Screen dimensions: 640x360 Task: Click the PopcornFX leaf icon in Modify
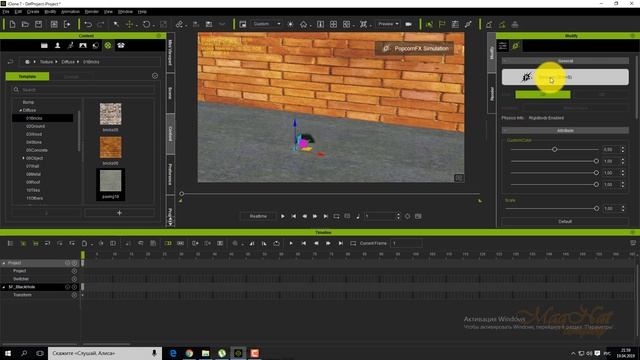(x=516, y=46)
